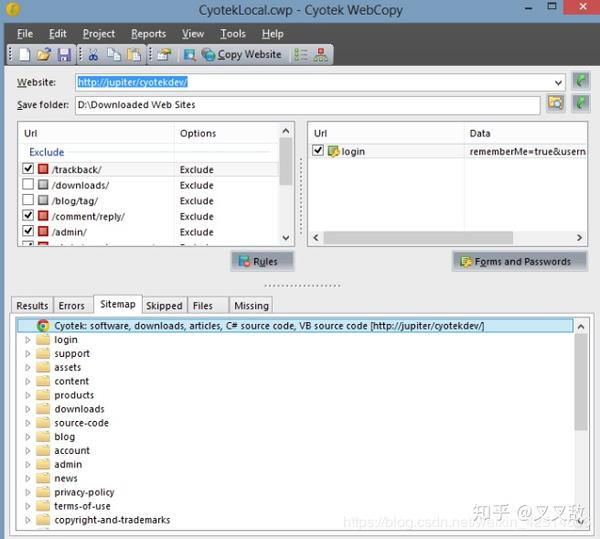This screenshot has width=600, height=539.
Task: Click the site diagram toolbar icon
Action: (321, 55)
